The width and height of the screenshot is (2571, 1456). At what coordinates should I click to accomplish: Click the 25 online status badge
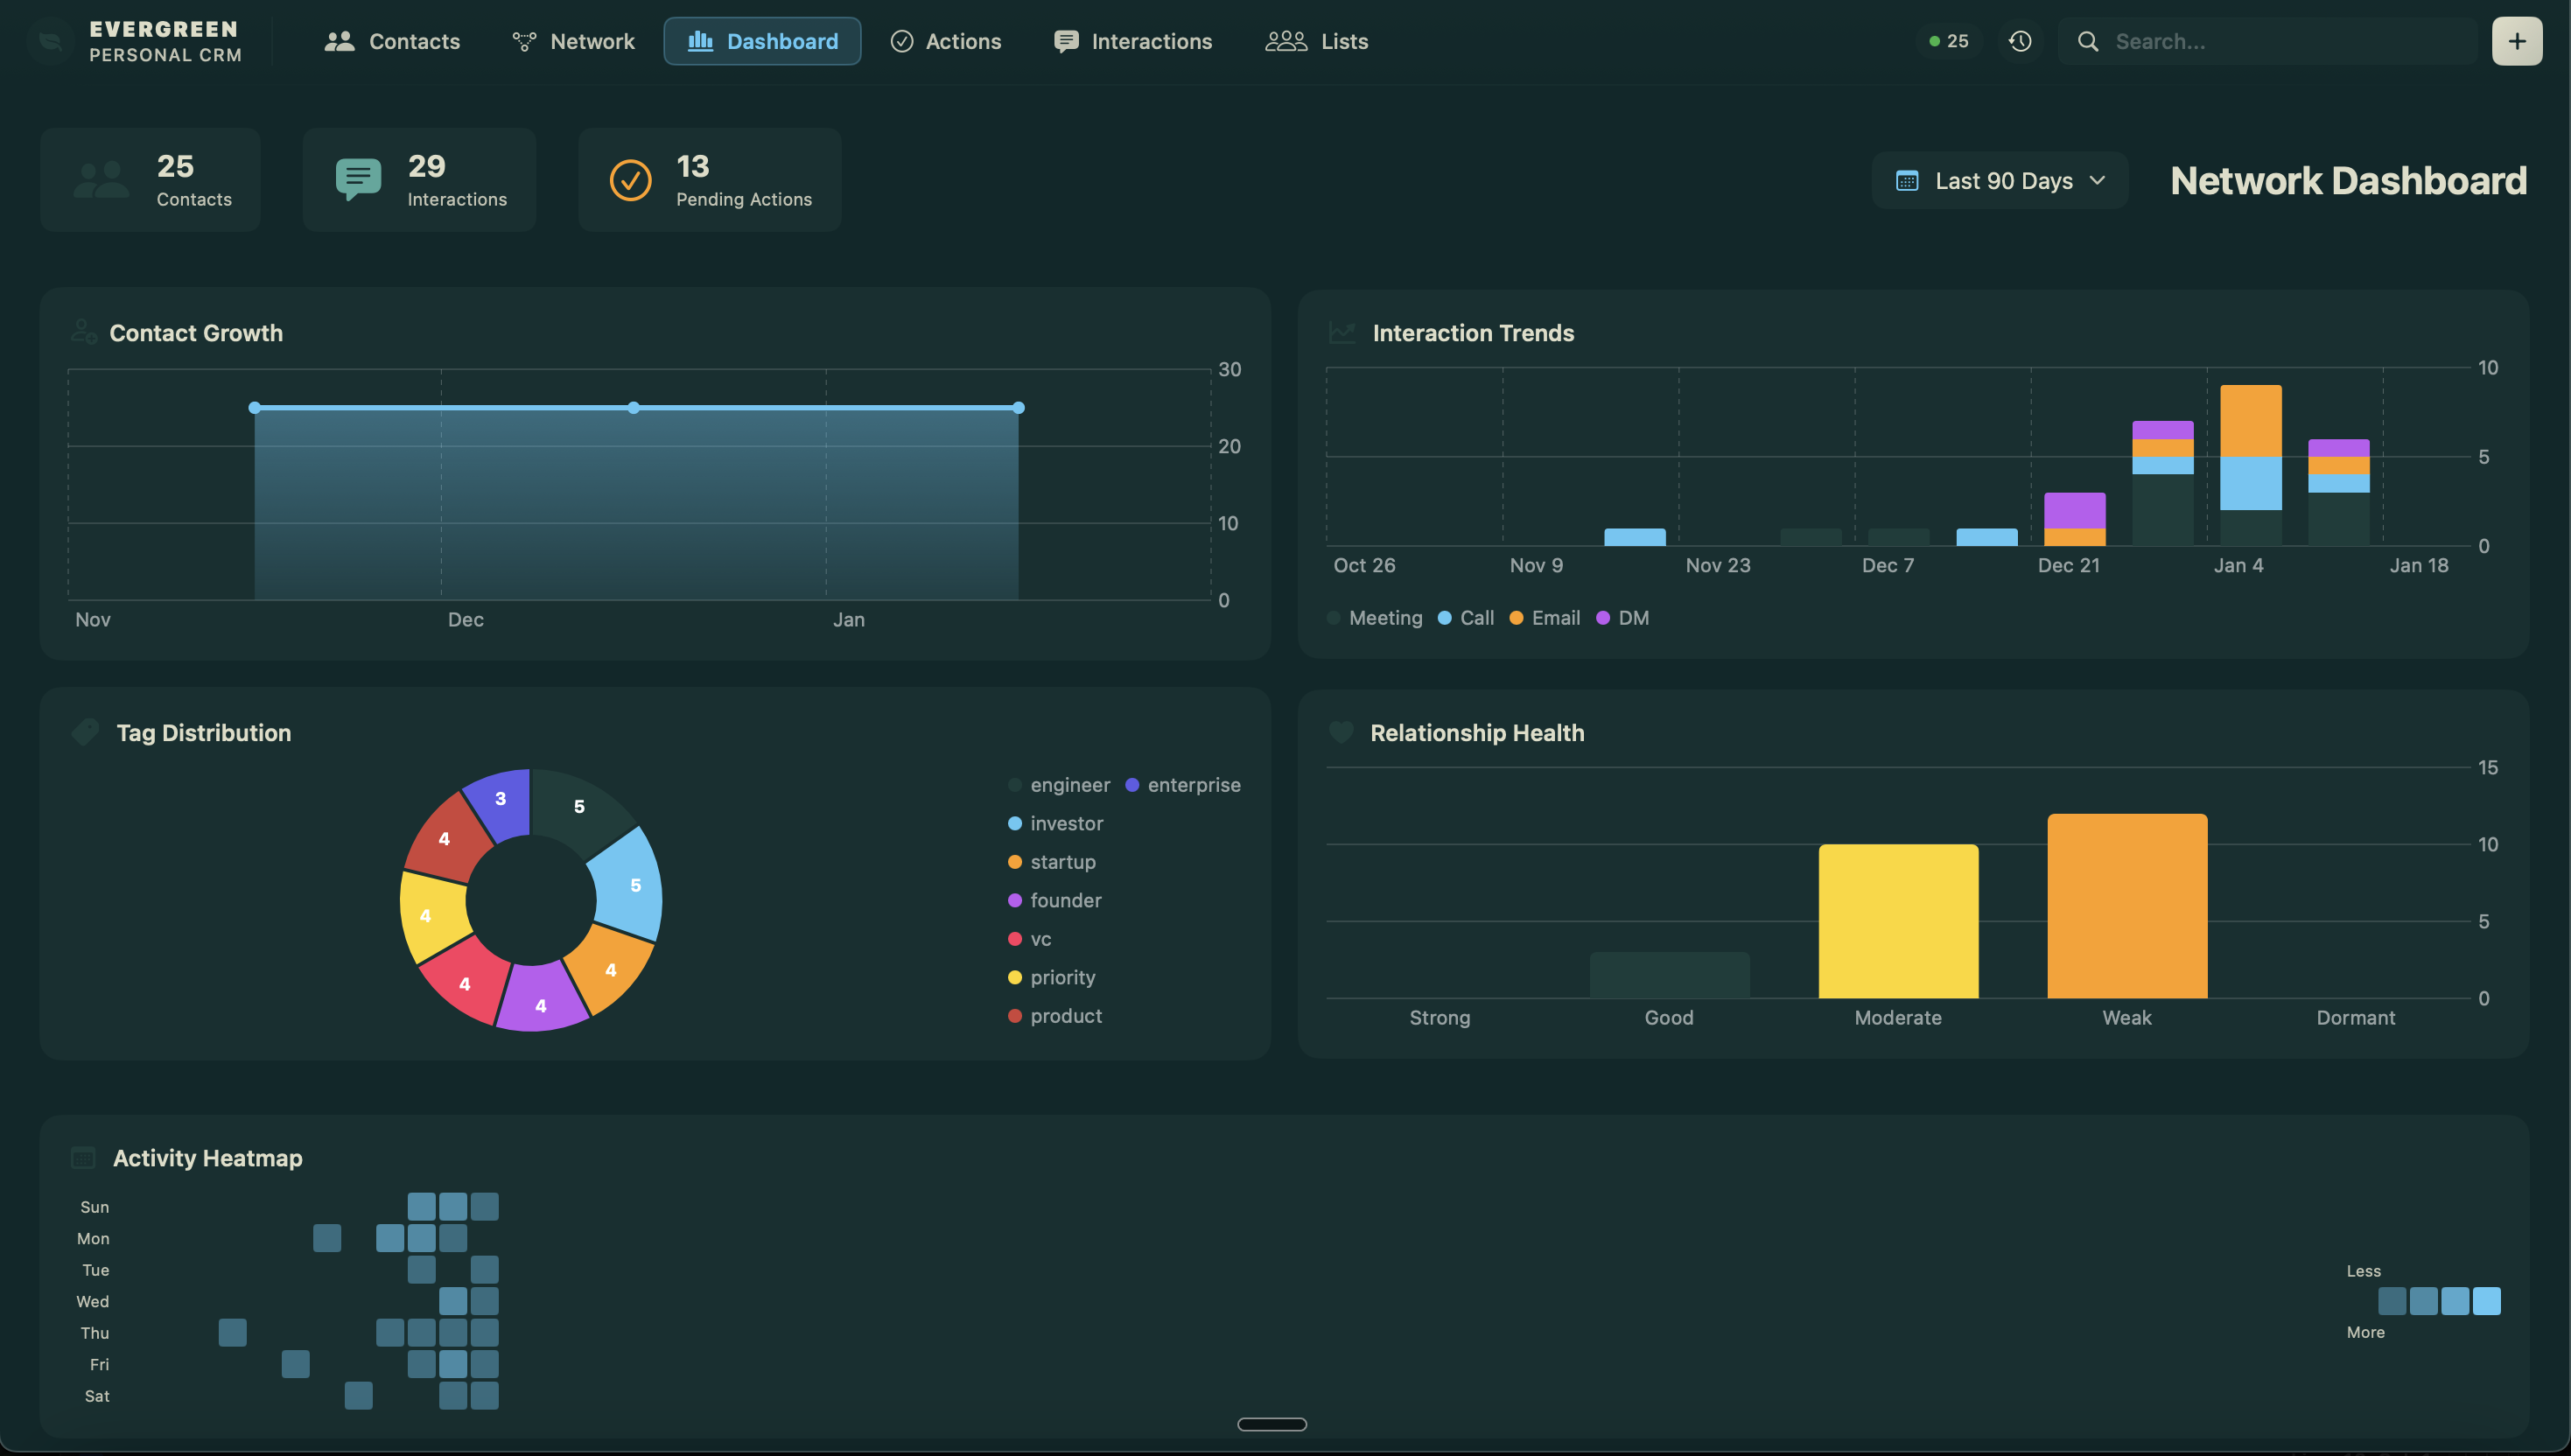(1948, 41)
